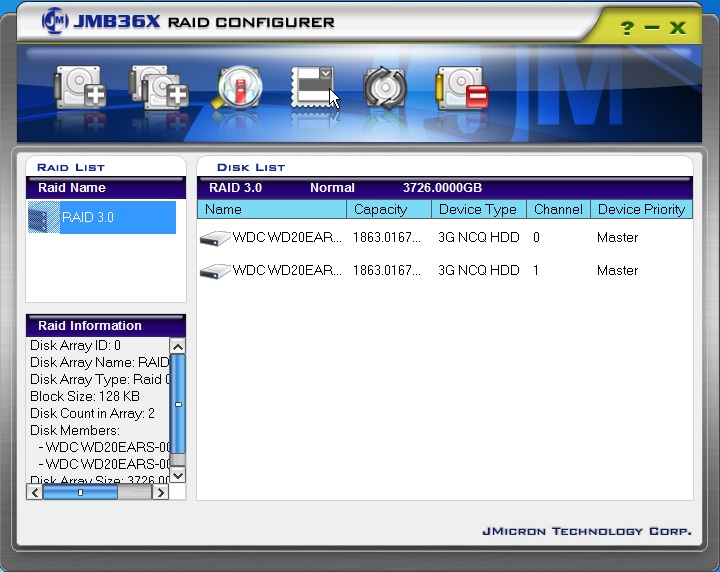Viewport: 720px width, 572px height.
Task: Click the Raid Name column header
Action: (x=106, y=188)
